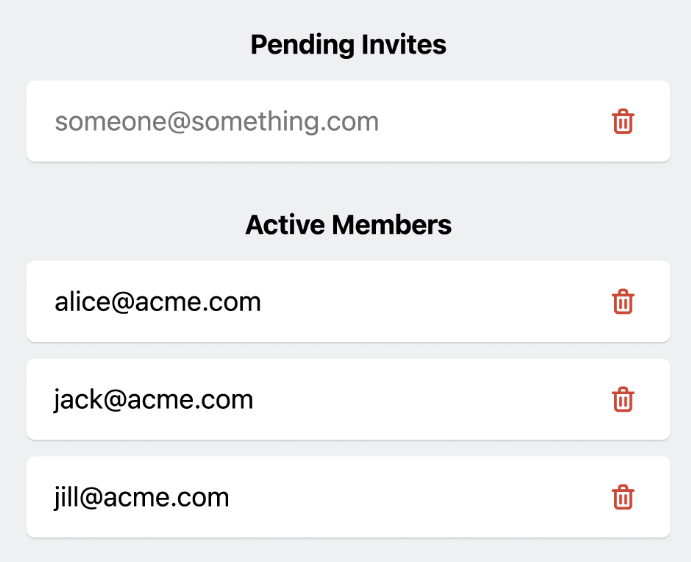Click the Active Members heading

point(348,225)
